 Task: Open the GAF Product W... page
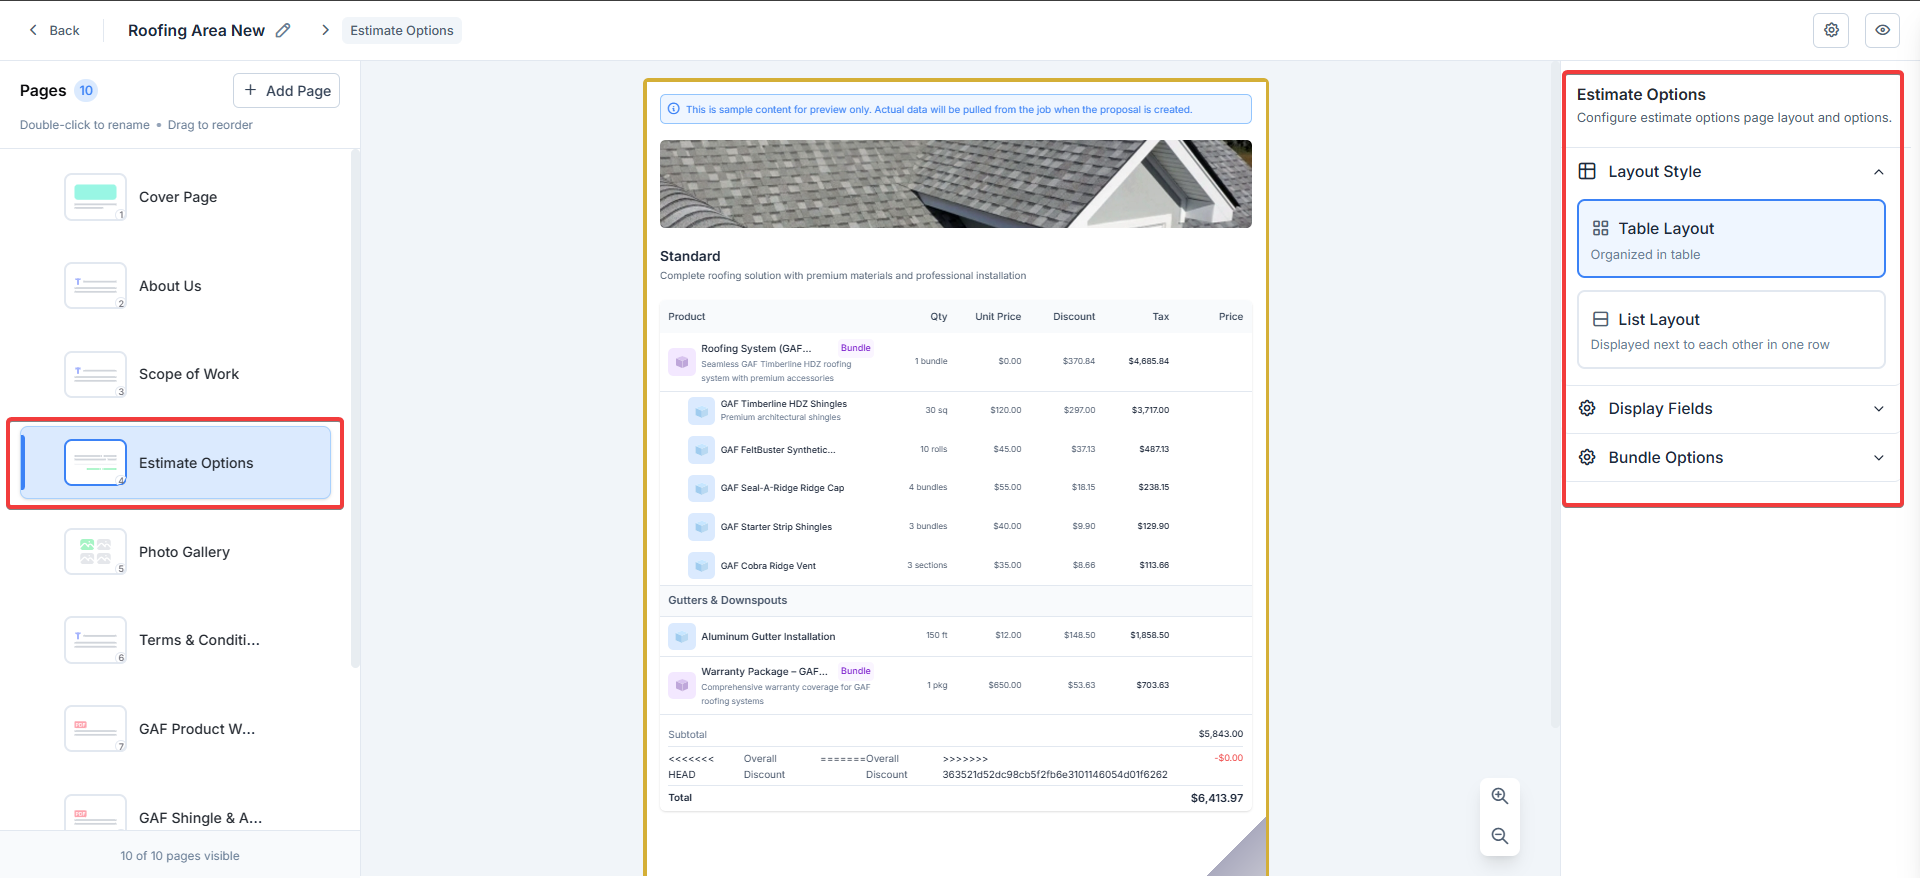[x=176, y=729]
